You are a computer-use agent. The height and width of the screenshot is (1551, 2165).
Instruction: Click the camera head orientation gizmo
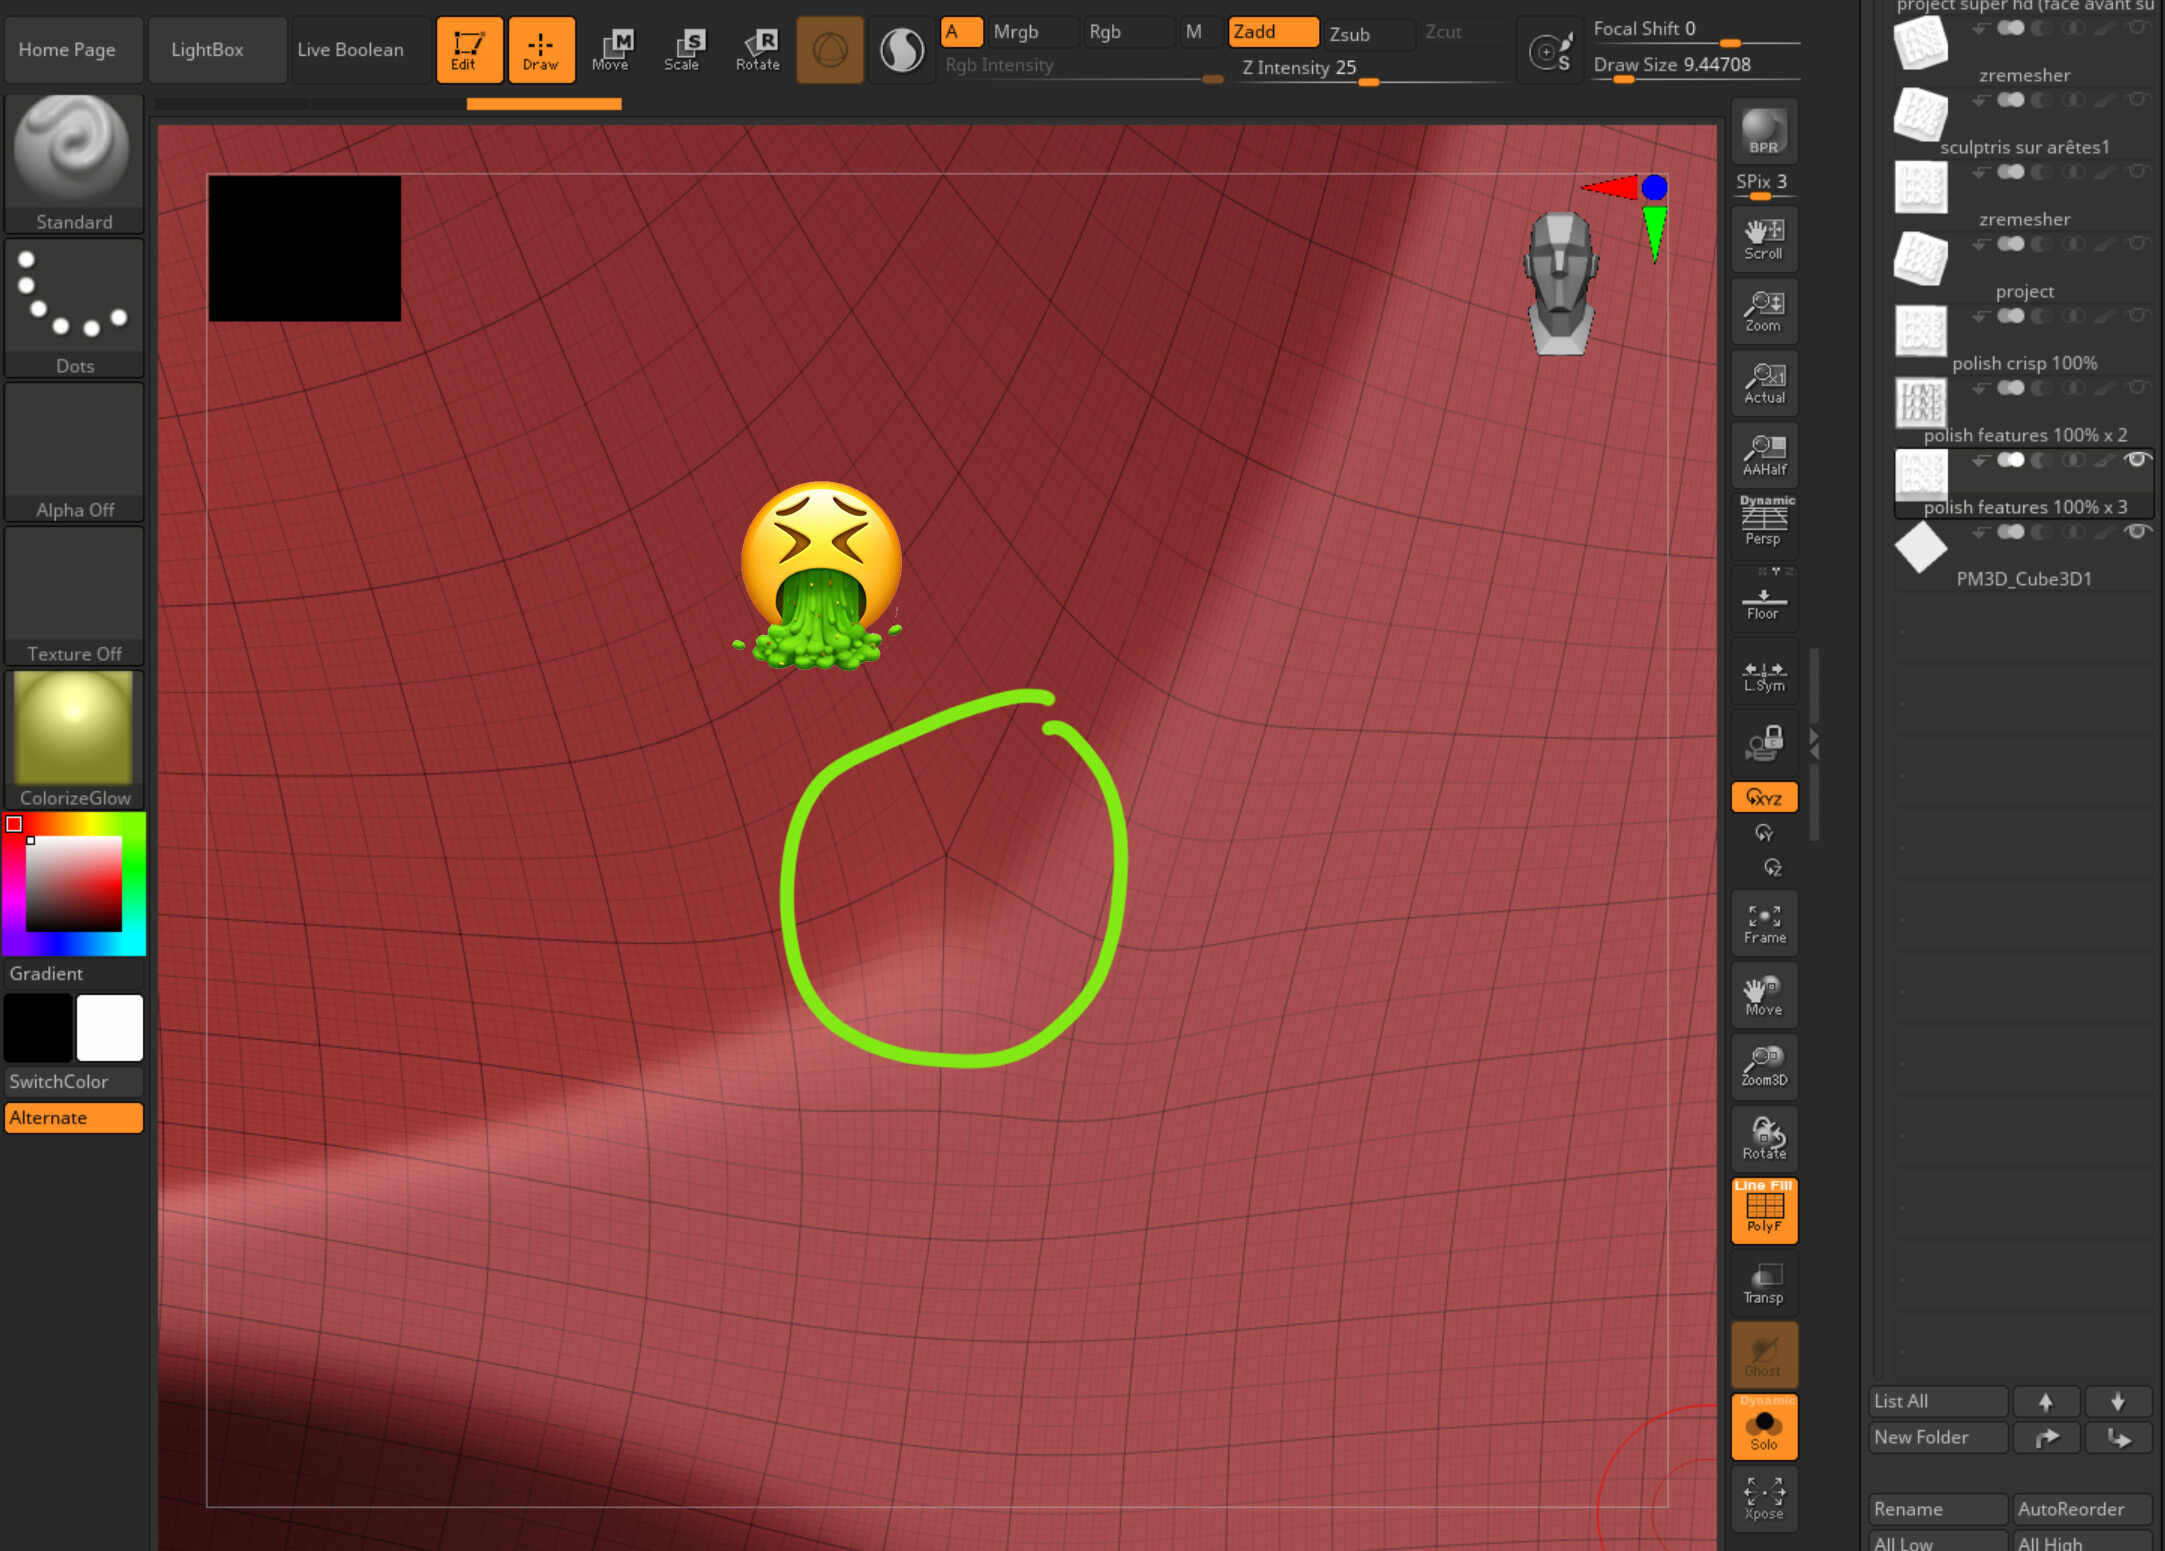click(x=1561, y=283)
